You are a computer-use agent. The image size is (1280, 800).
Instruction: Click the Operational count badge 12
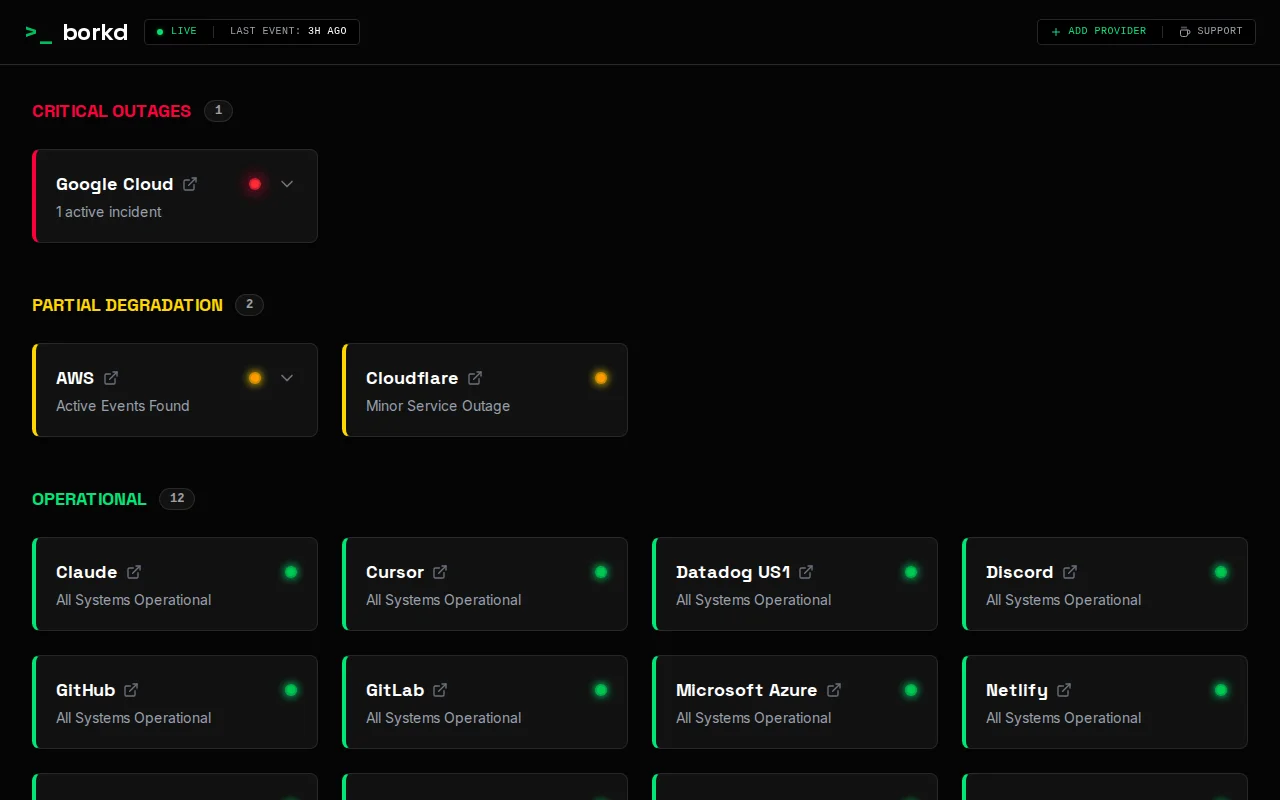(177, 499)
